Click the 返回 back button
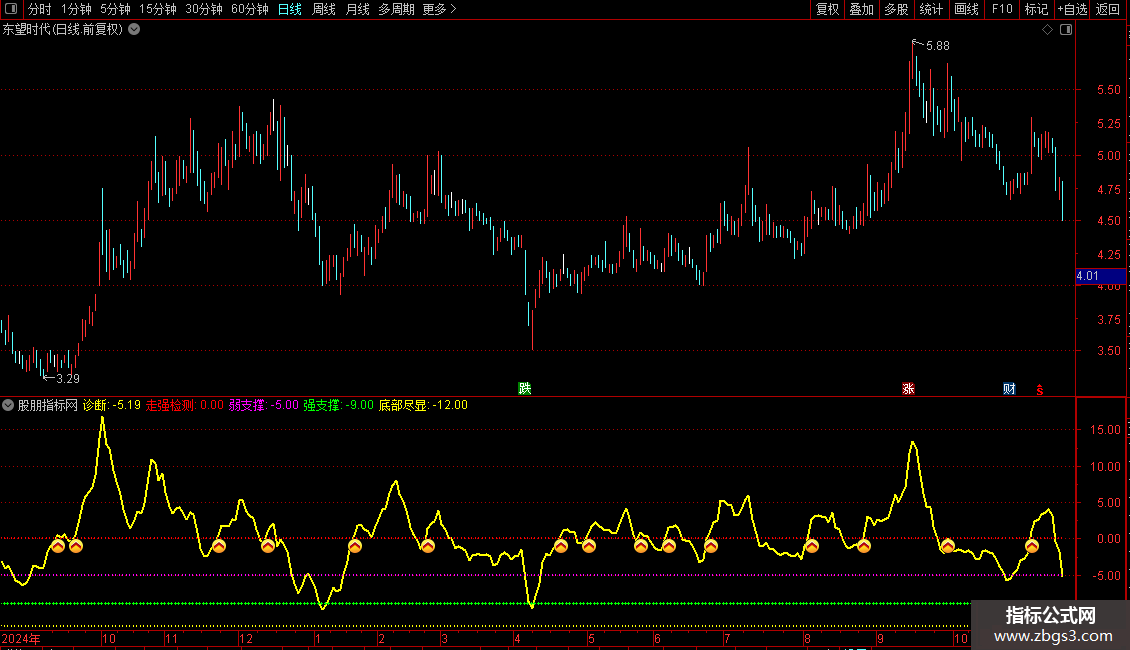This screenshot has width=1130, height=650. [x=1108, y=9]
